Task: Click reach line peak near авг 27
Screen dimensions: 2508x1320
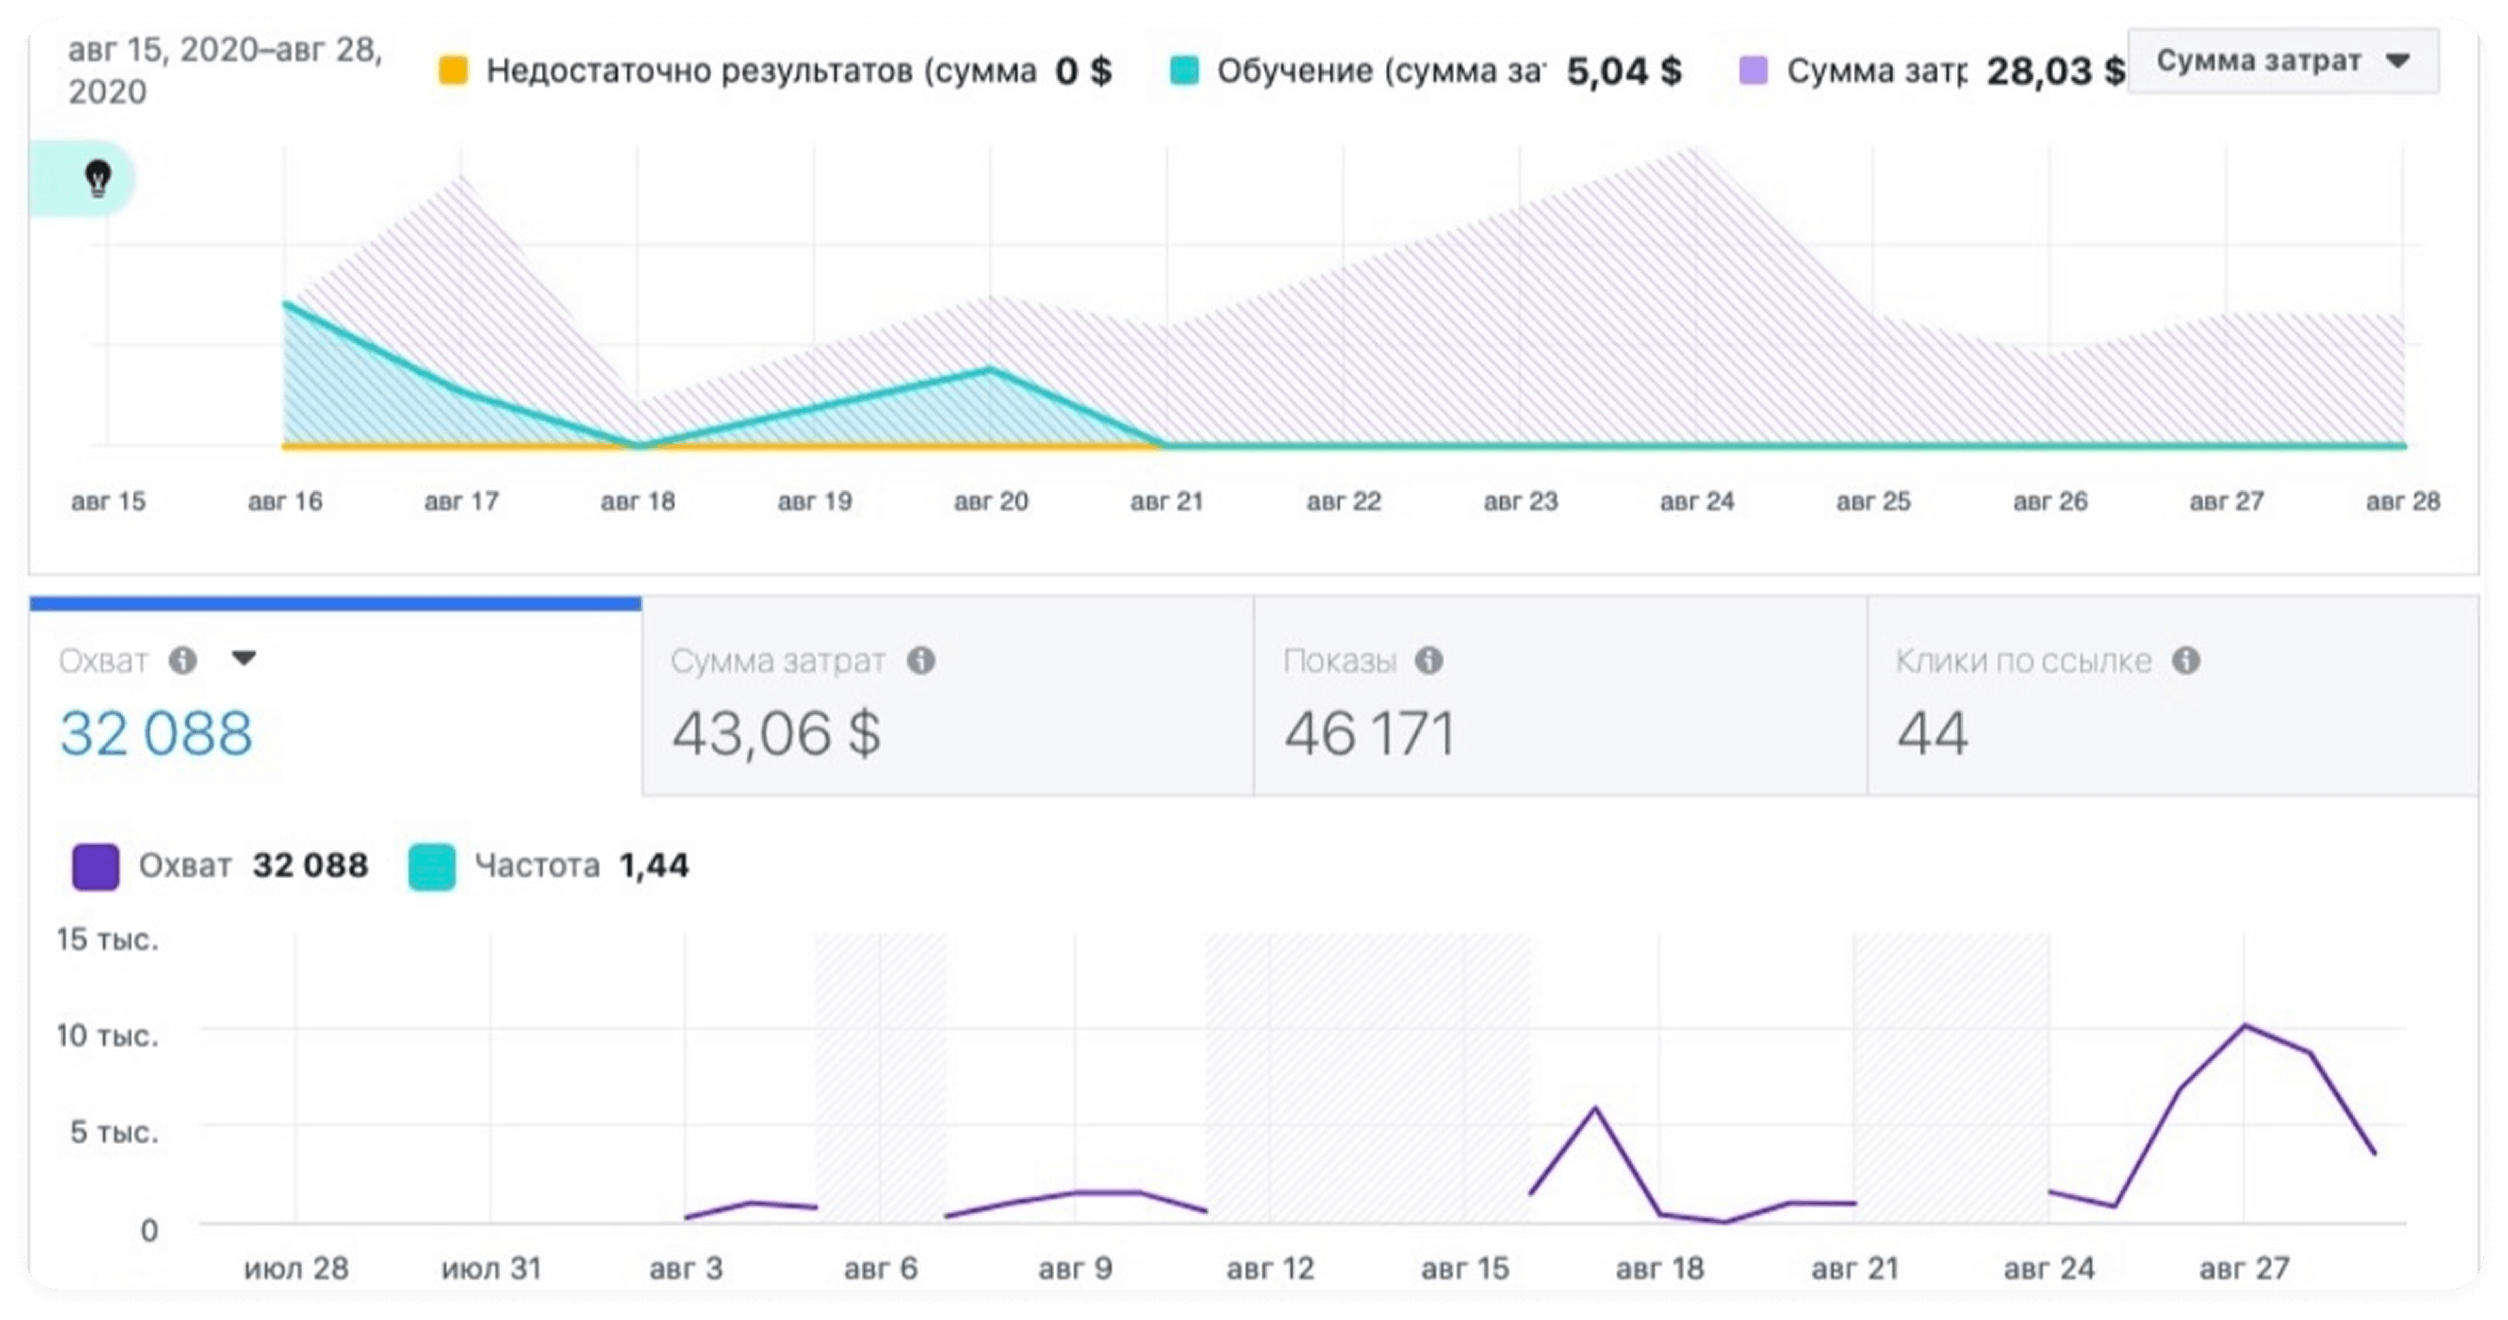Action: click(x=2245, y=1026)
